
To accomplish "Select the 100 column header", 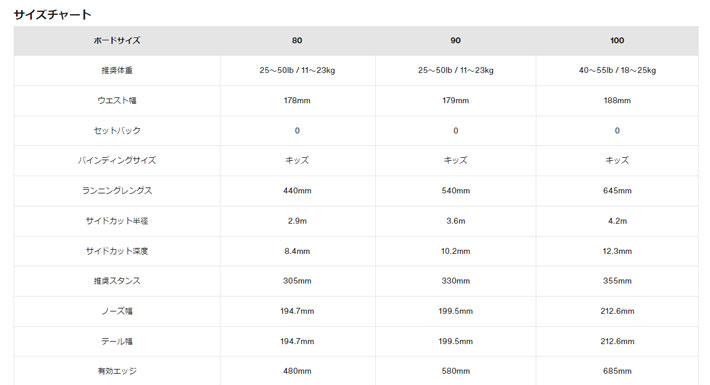I will (x=617, y=40).
